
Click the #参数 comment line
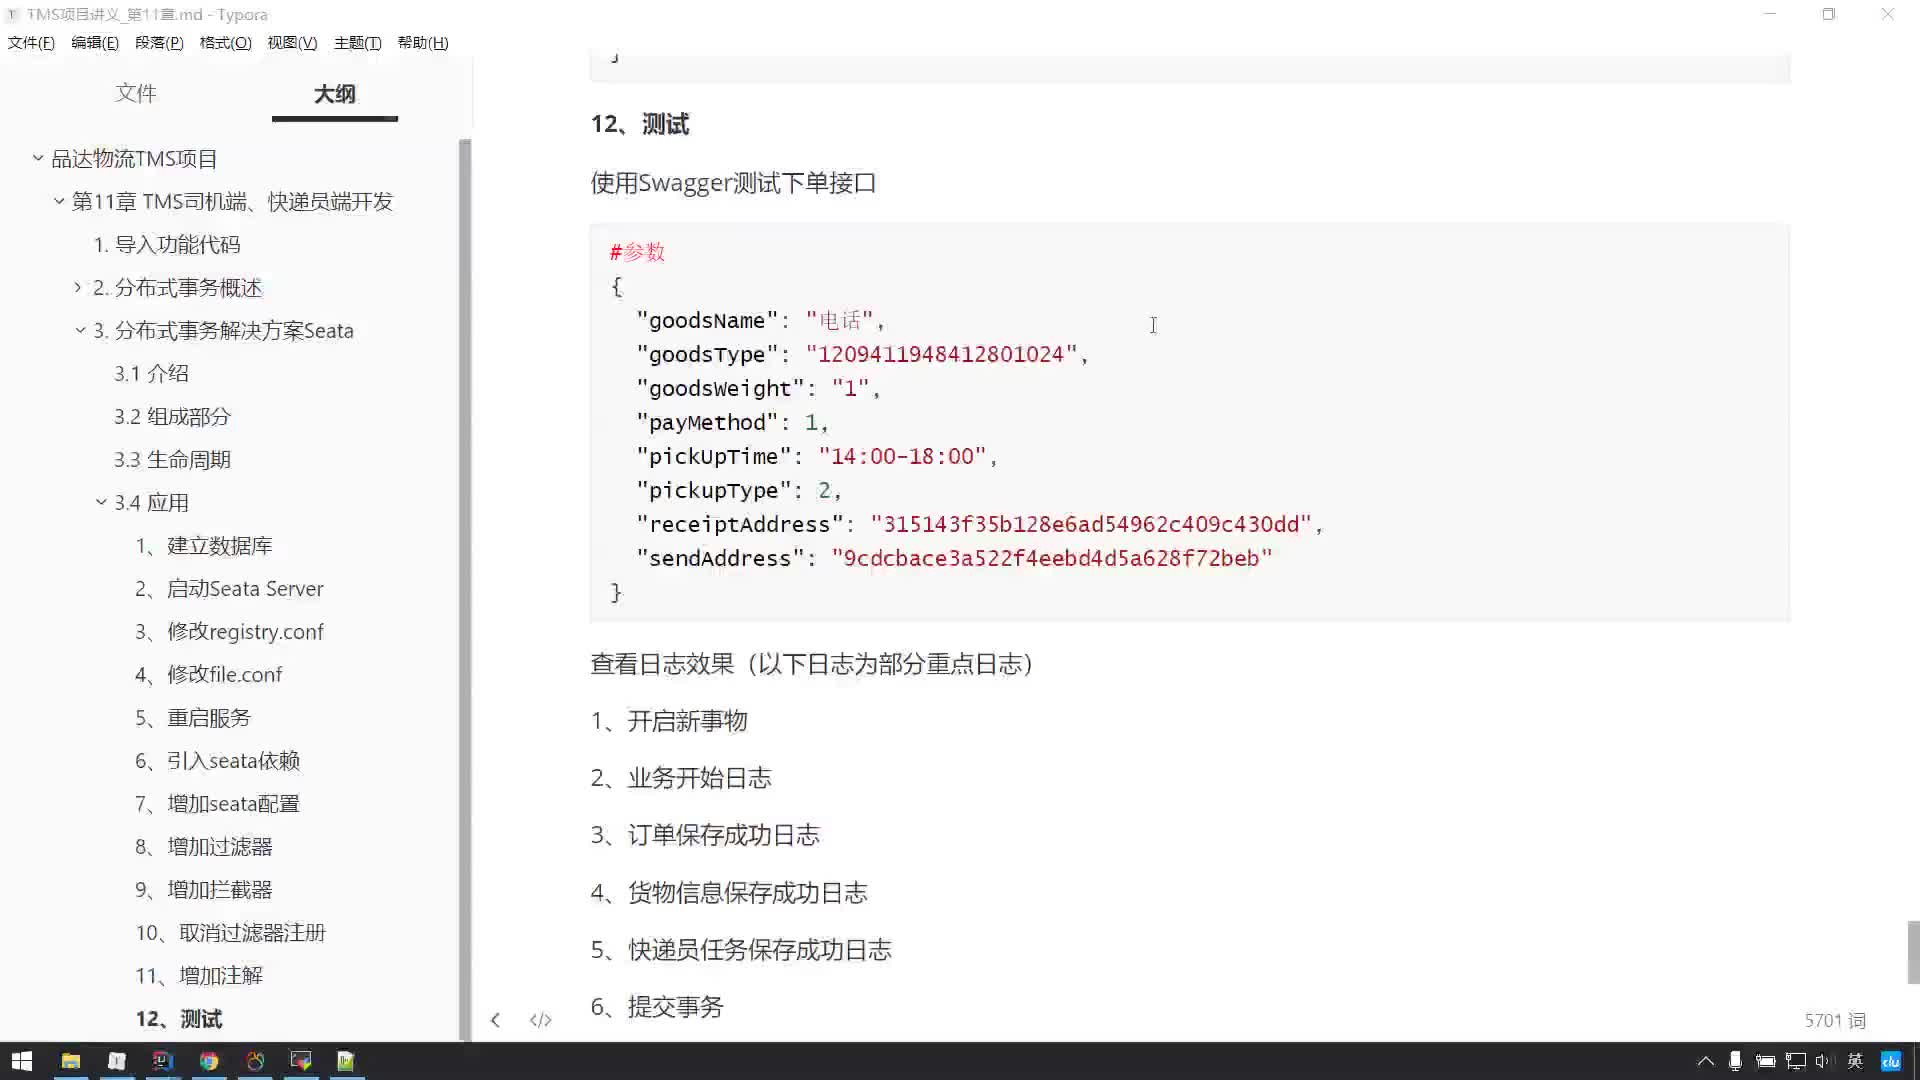tap(637, 252)
